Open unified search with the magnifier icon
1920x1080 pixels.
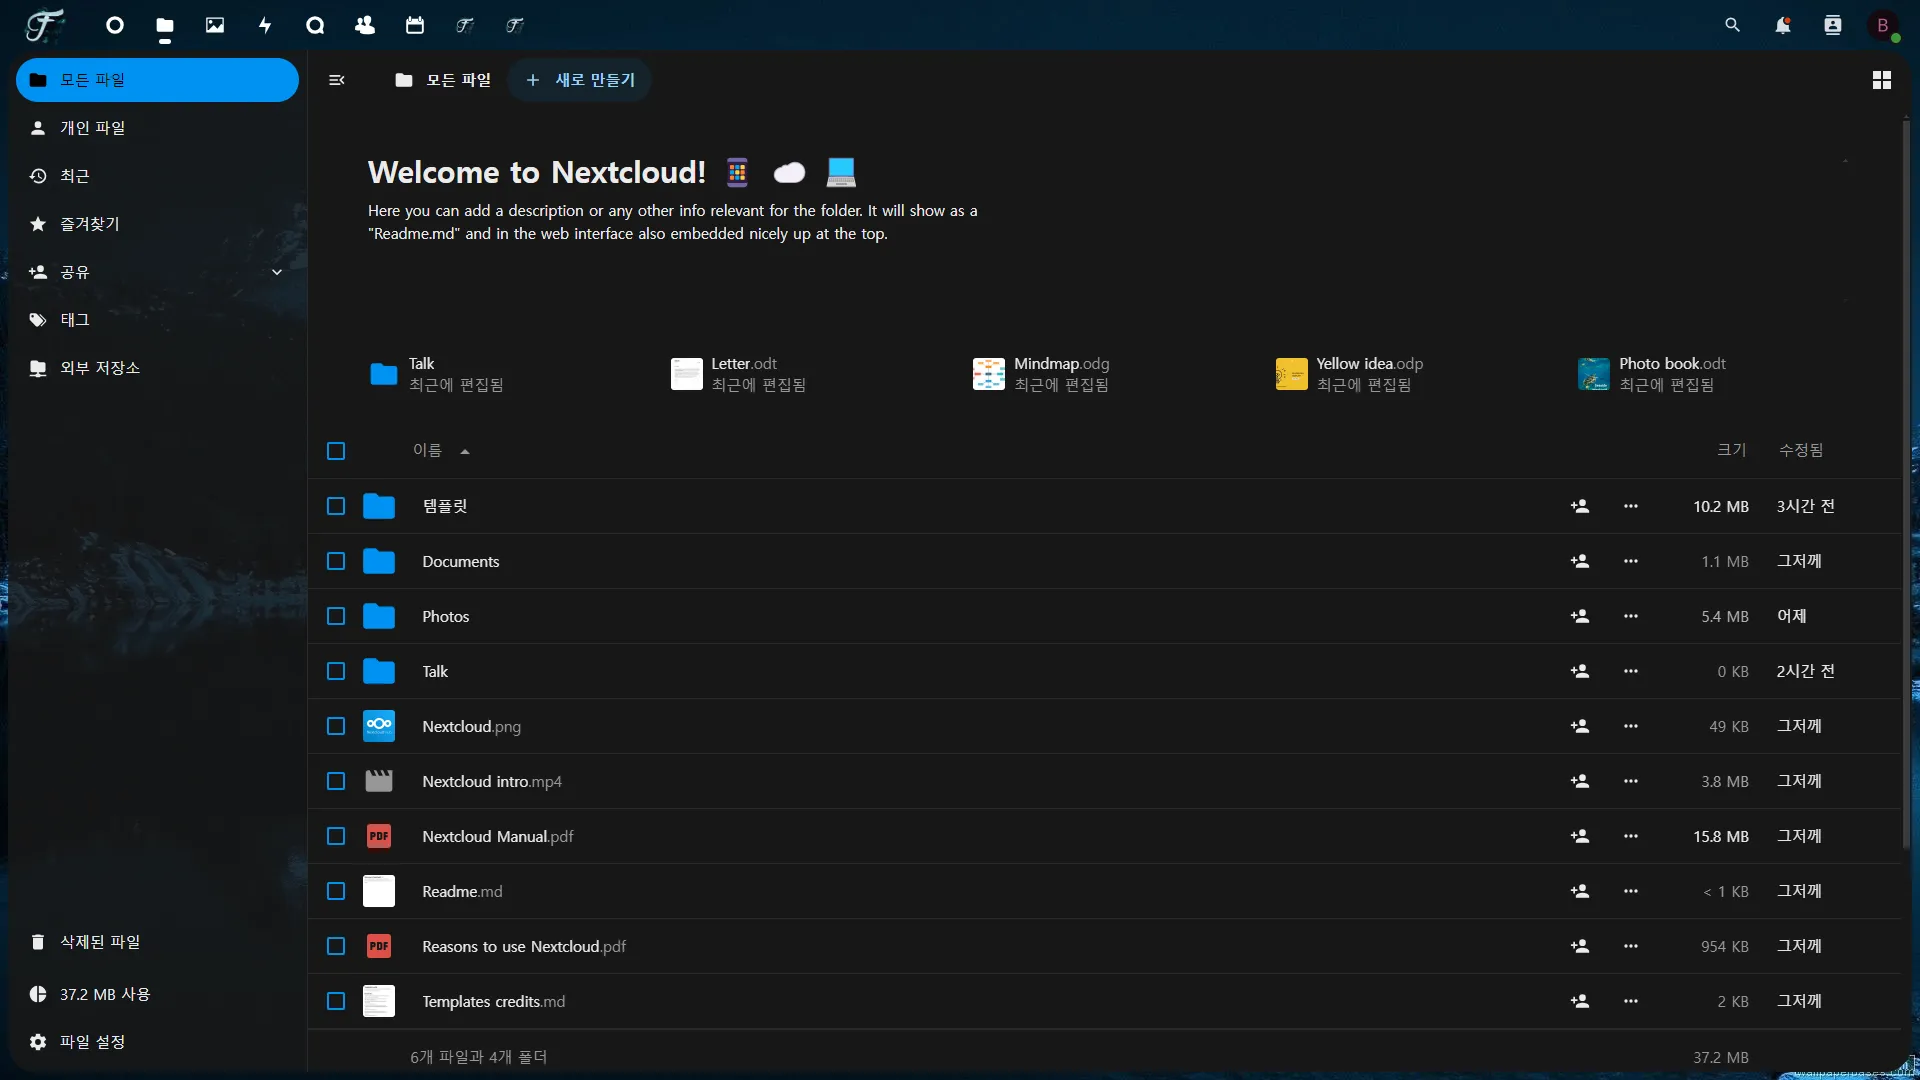1733,25
